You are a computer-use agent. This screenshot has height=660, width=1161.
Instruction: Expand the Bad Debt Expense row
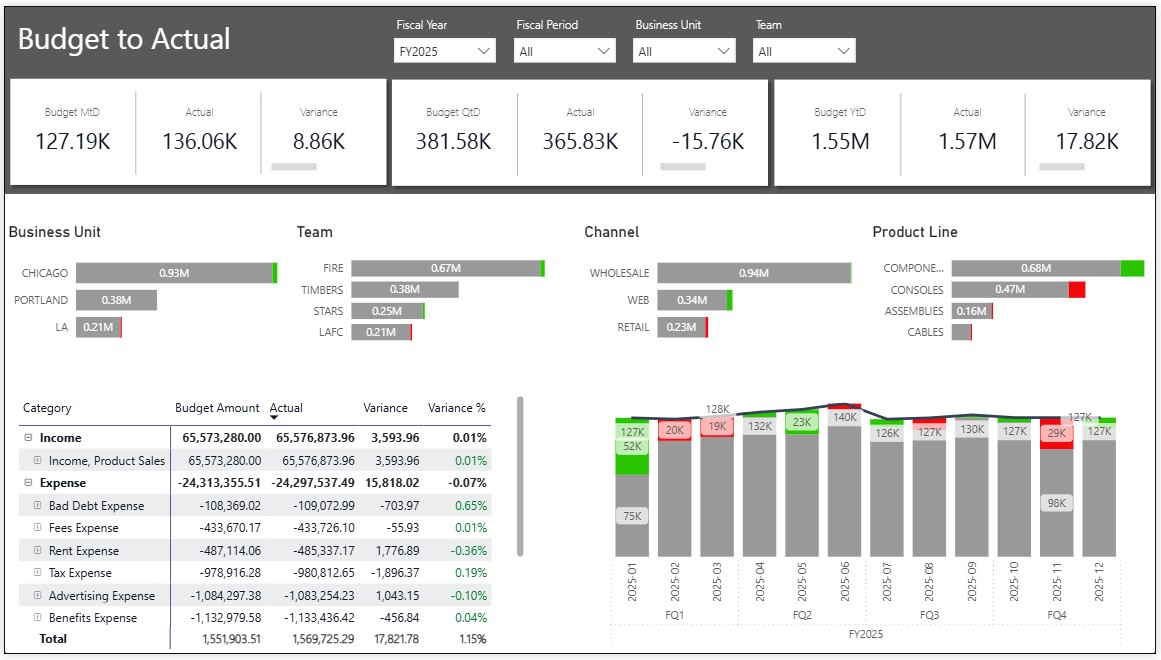point(37,505)
